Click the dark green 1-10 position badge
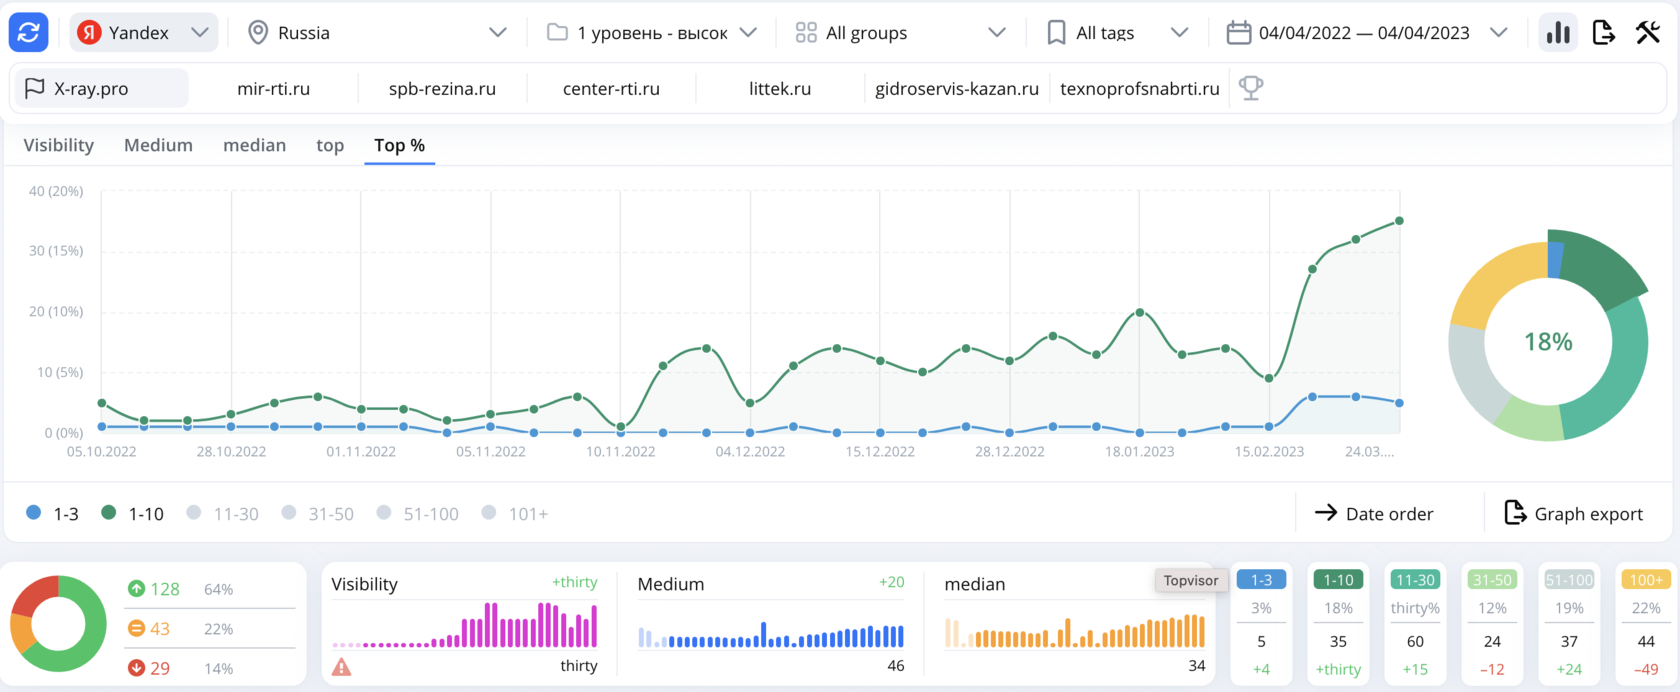 pos(1338,580)
